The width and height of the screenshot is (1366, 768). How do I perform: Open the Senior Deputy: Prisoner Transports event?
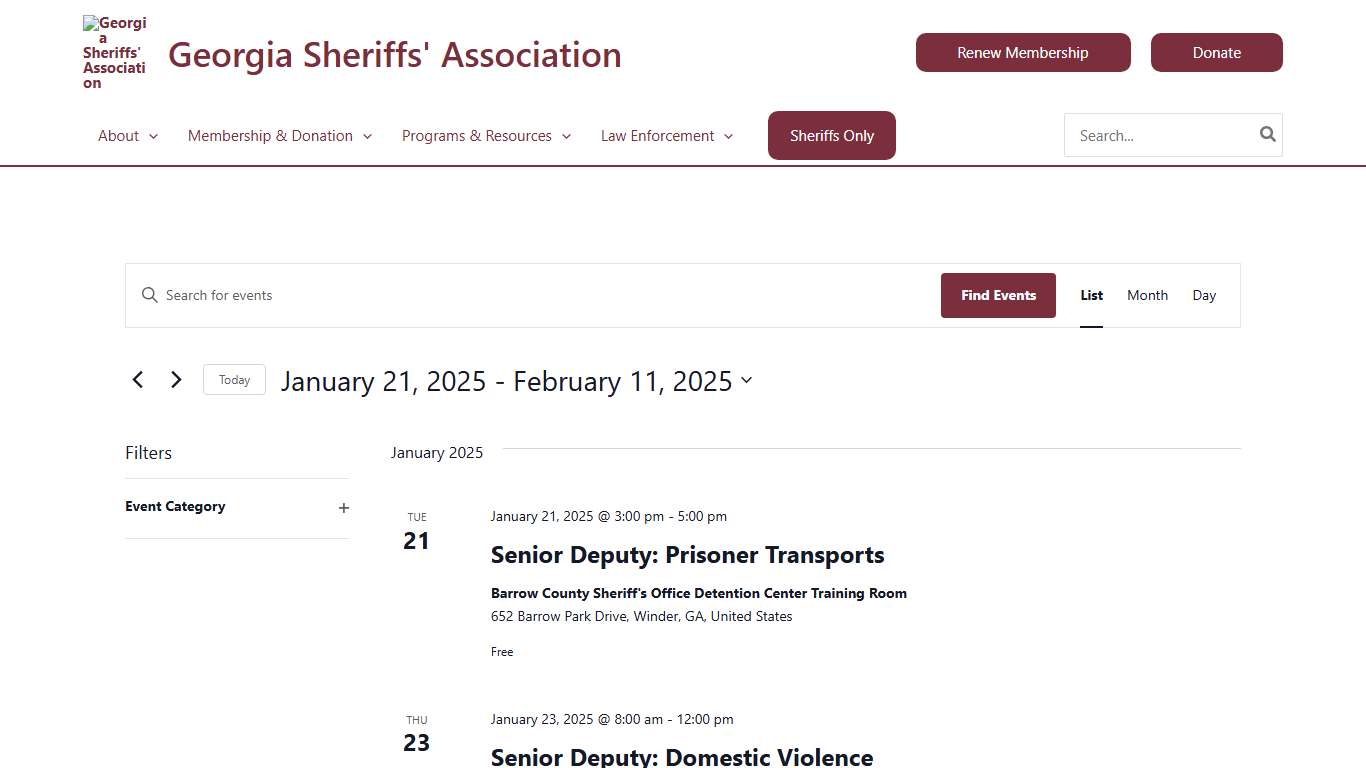pos(687,555)
